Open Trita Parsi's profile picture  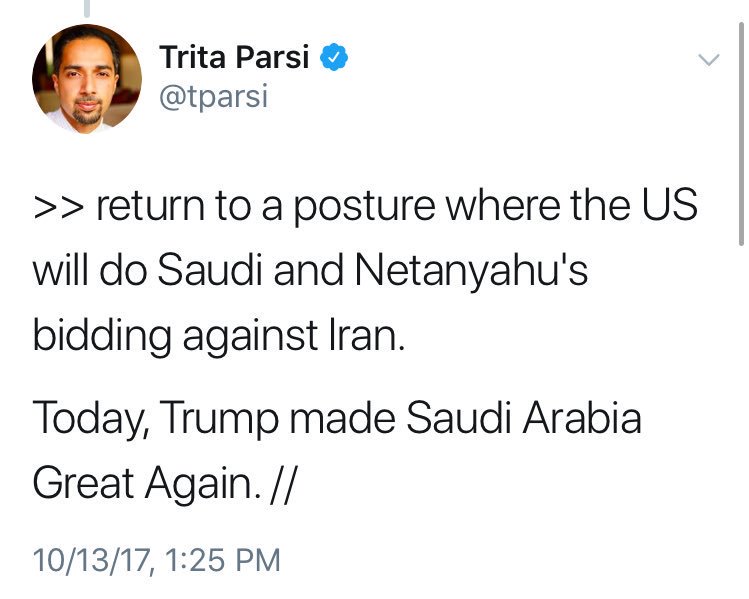coord(87,79)
